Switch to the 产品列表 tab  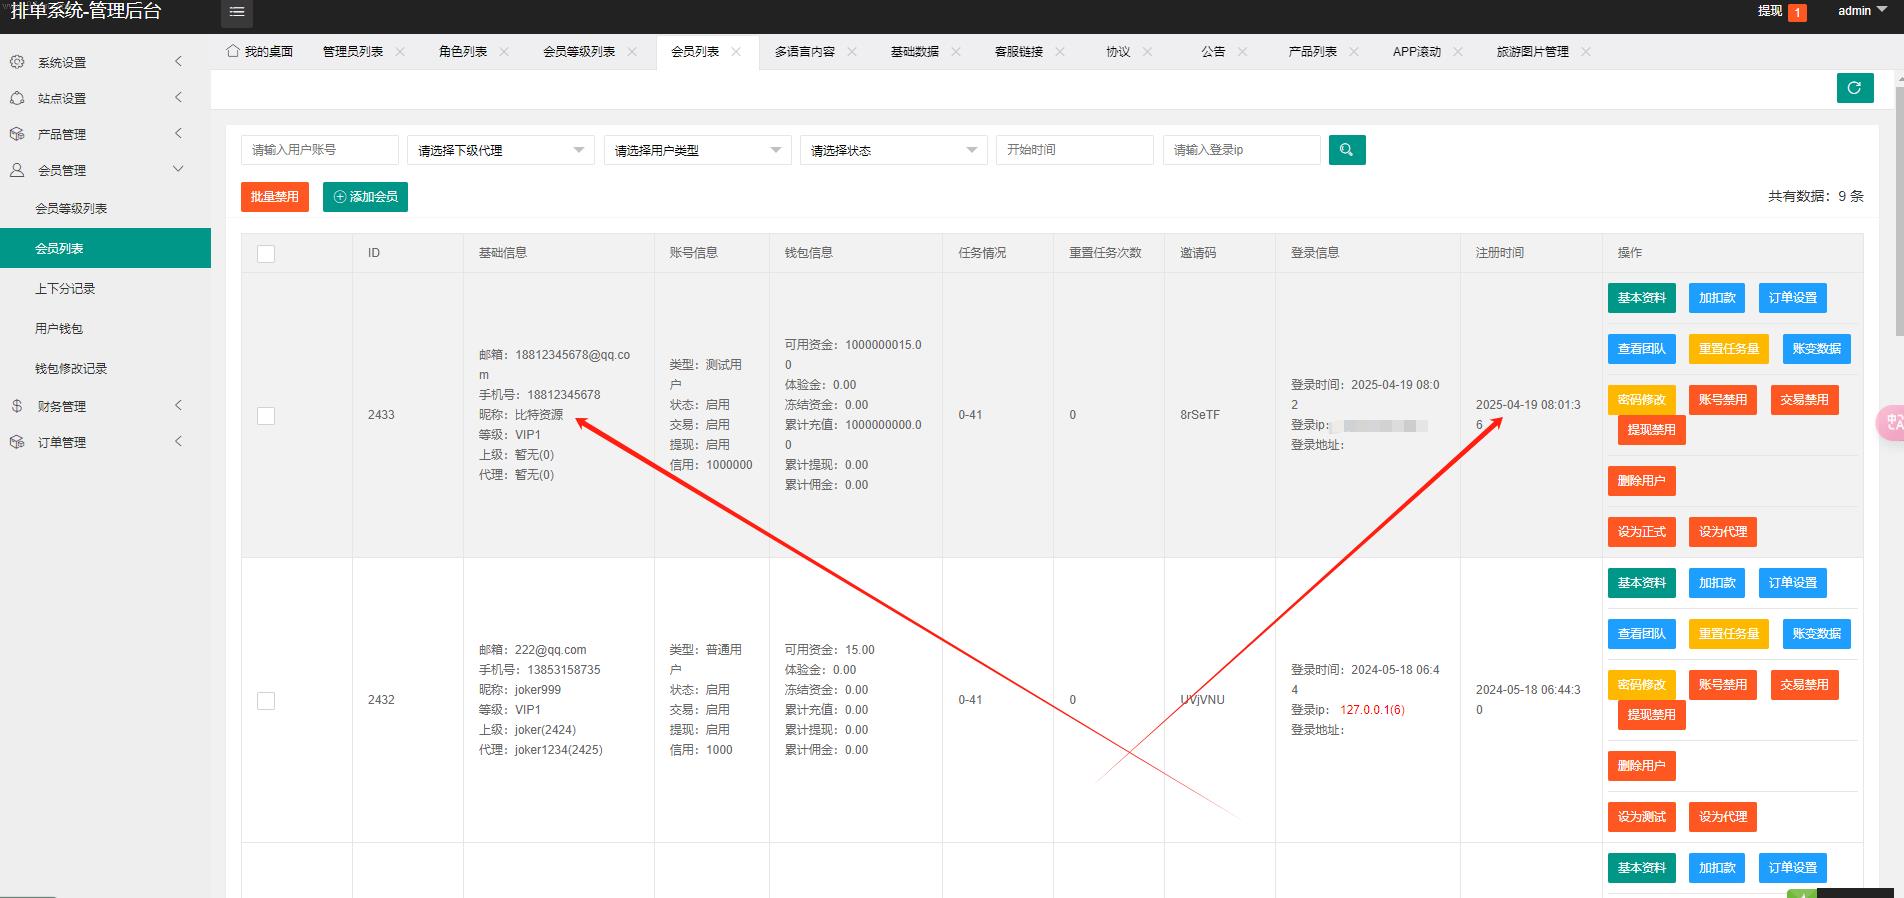[x=1312, y=52]
